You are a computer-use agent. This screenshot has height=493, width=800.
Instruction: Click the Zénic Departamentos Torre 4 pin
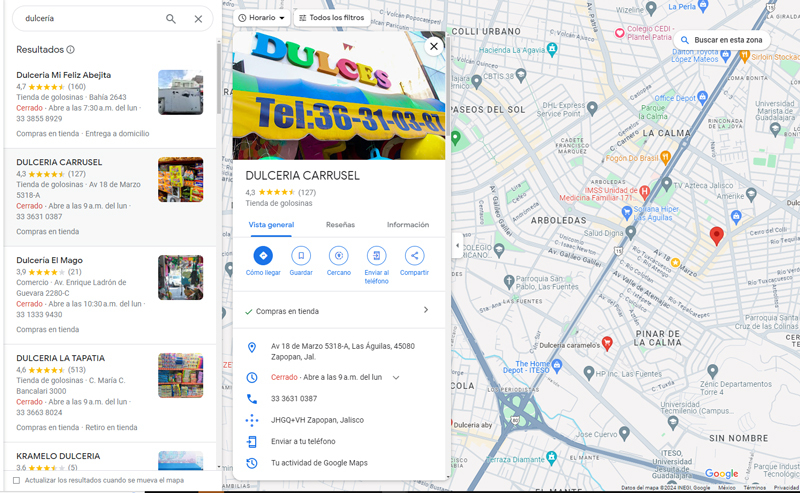tap(713, 371)
